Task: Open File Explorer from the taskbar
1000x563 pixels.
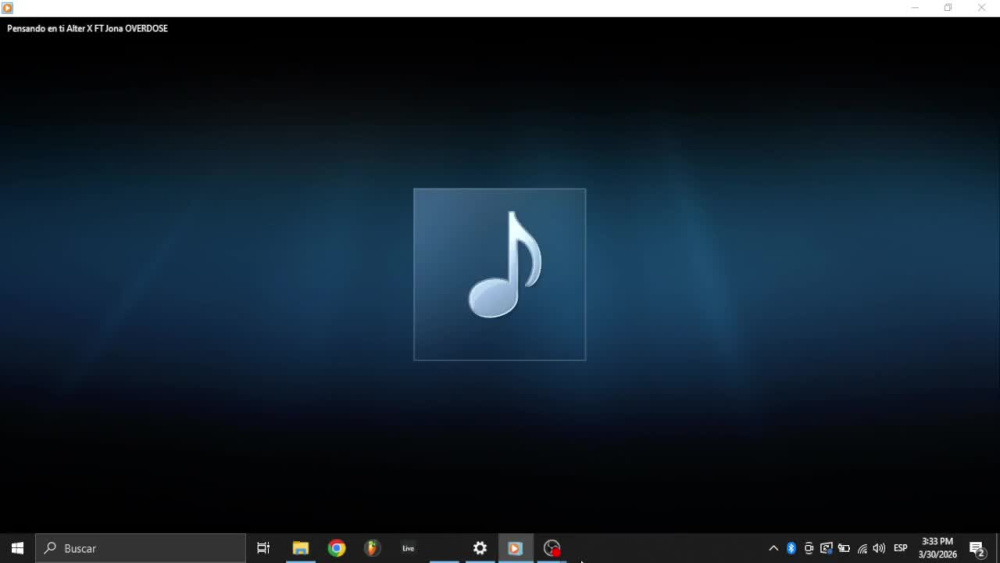Action: coord(300,548)
